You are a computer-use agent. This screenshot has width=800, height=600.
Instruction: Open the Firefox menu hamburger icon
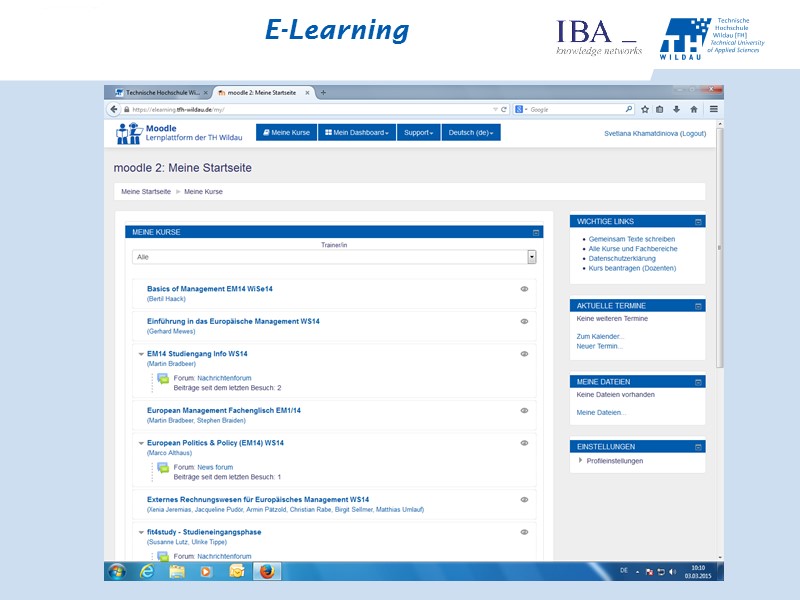[x=714, y=109]
